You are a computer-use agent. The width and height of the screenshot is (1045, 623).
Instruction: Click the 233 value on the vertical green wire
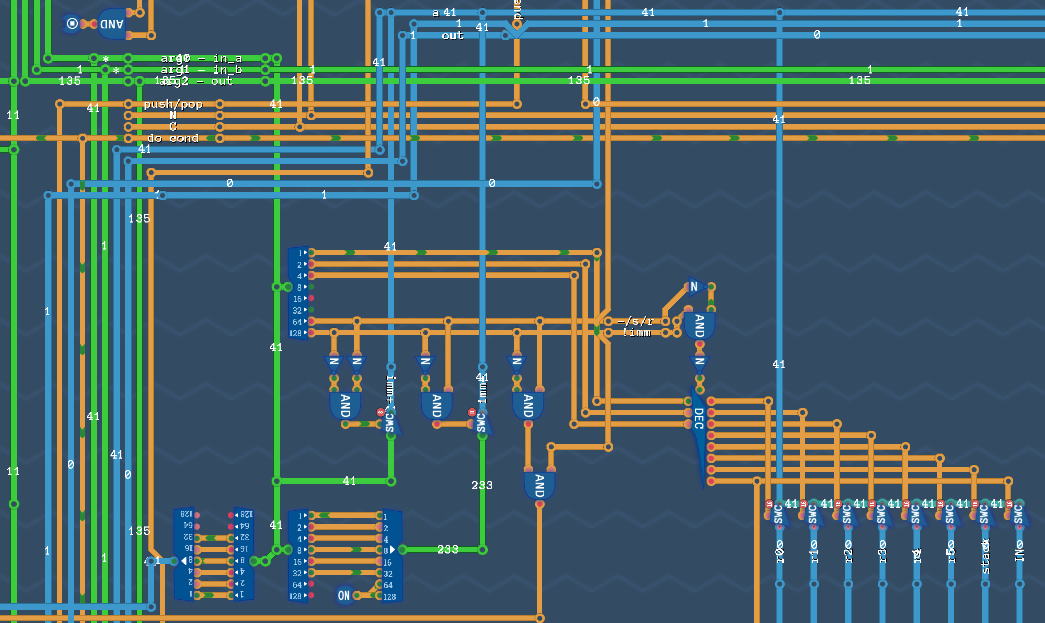pyautogui.click(x=482, y=485)
